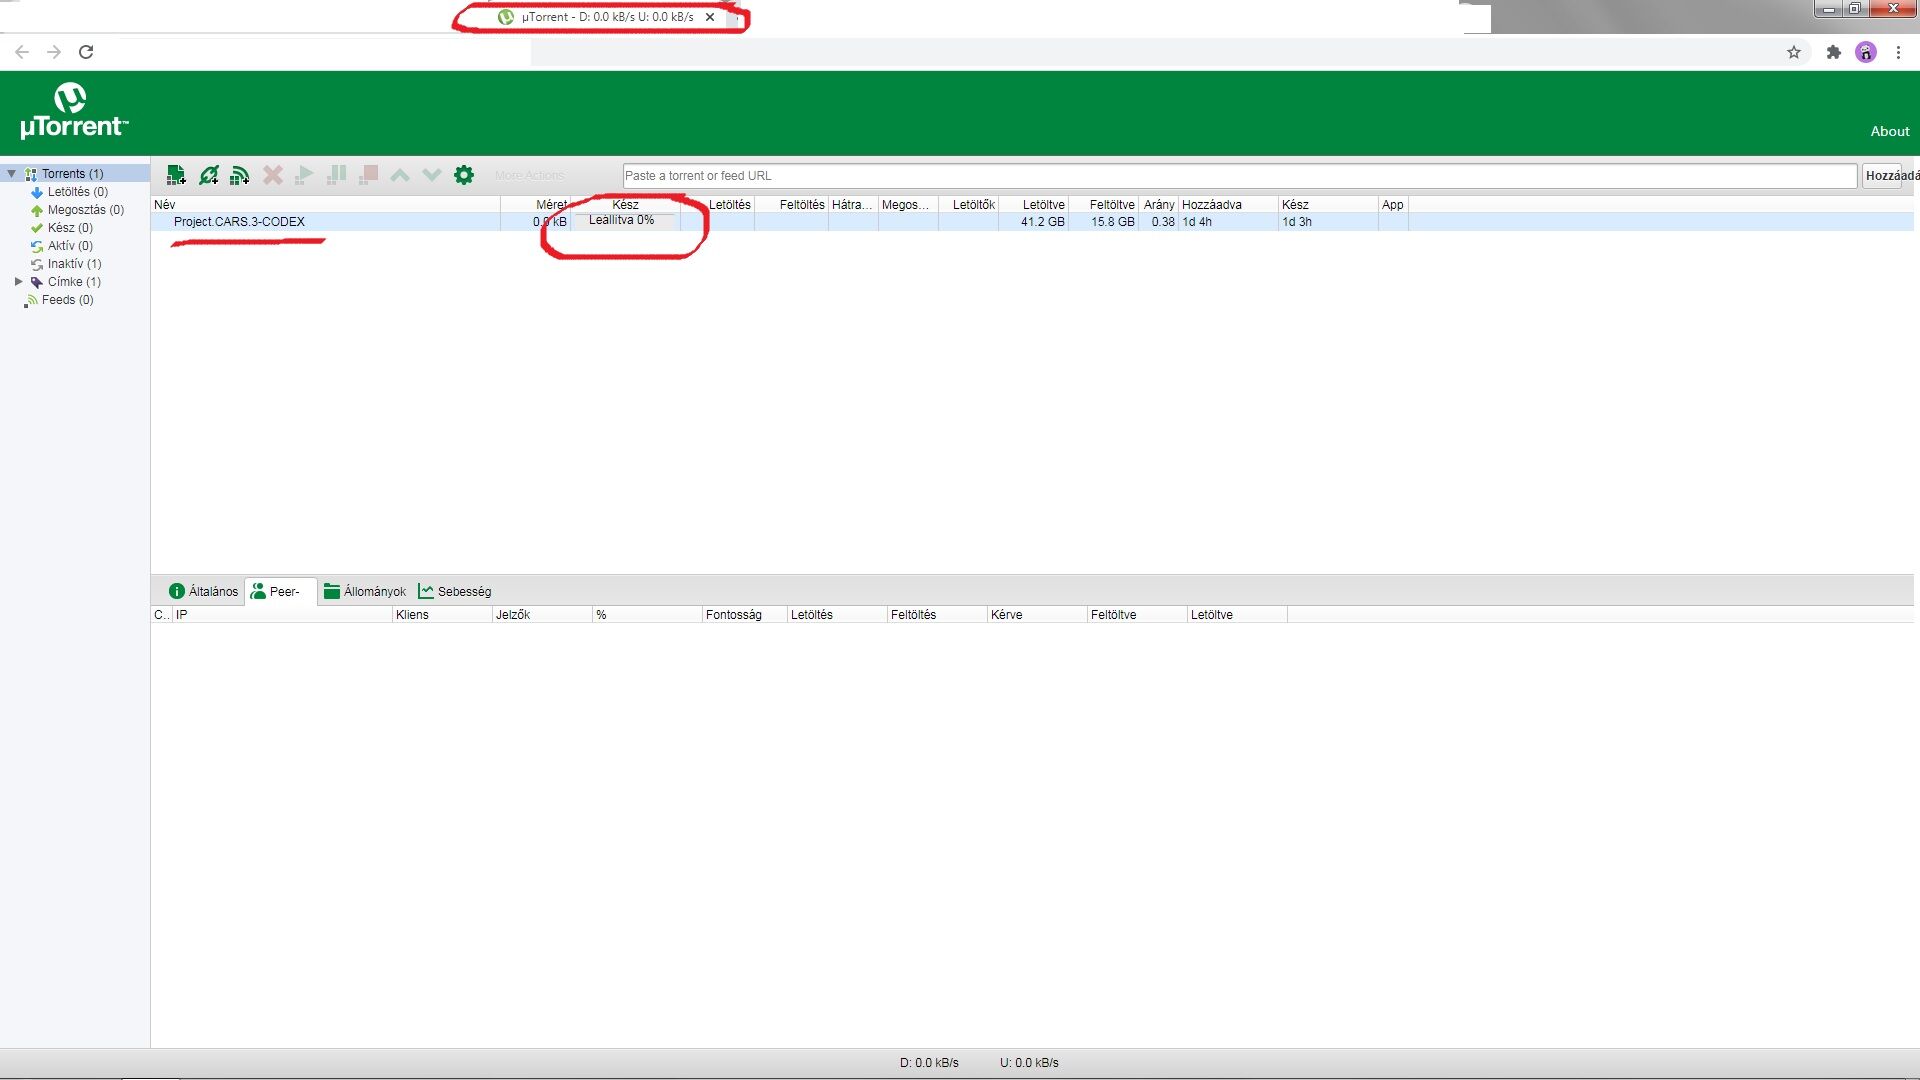
Task: Click the Leállítva 0% progress bar
Action: coord(626,221)
